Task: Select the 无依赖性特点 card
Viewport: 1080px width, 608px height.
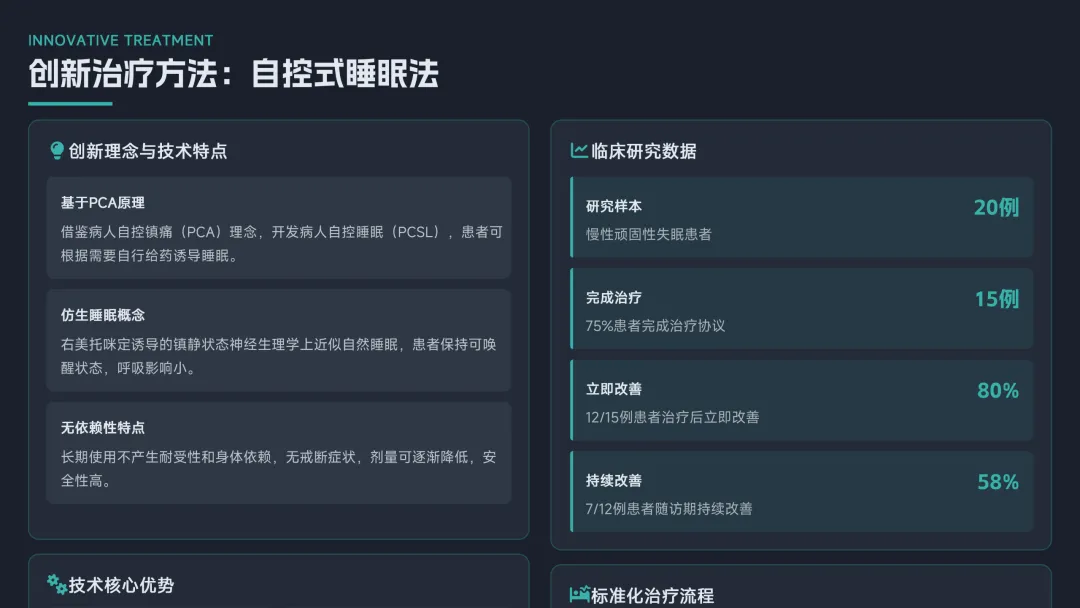Action: point(279,453)
